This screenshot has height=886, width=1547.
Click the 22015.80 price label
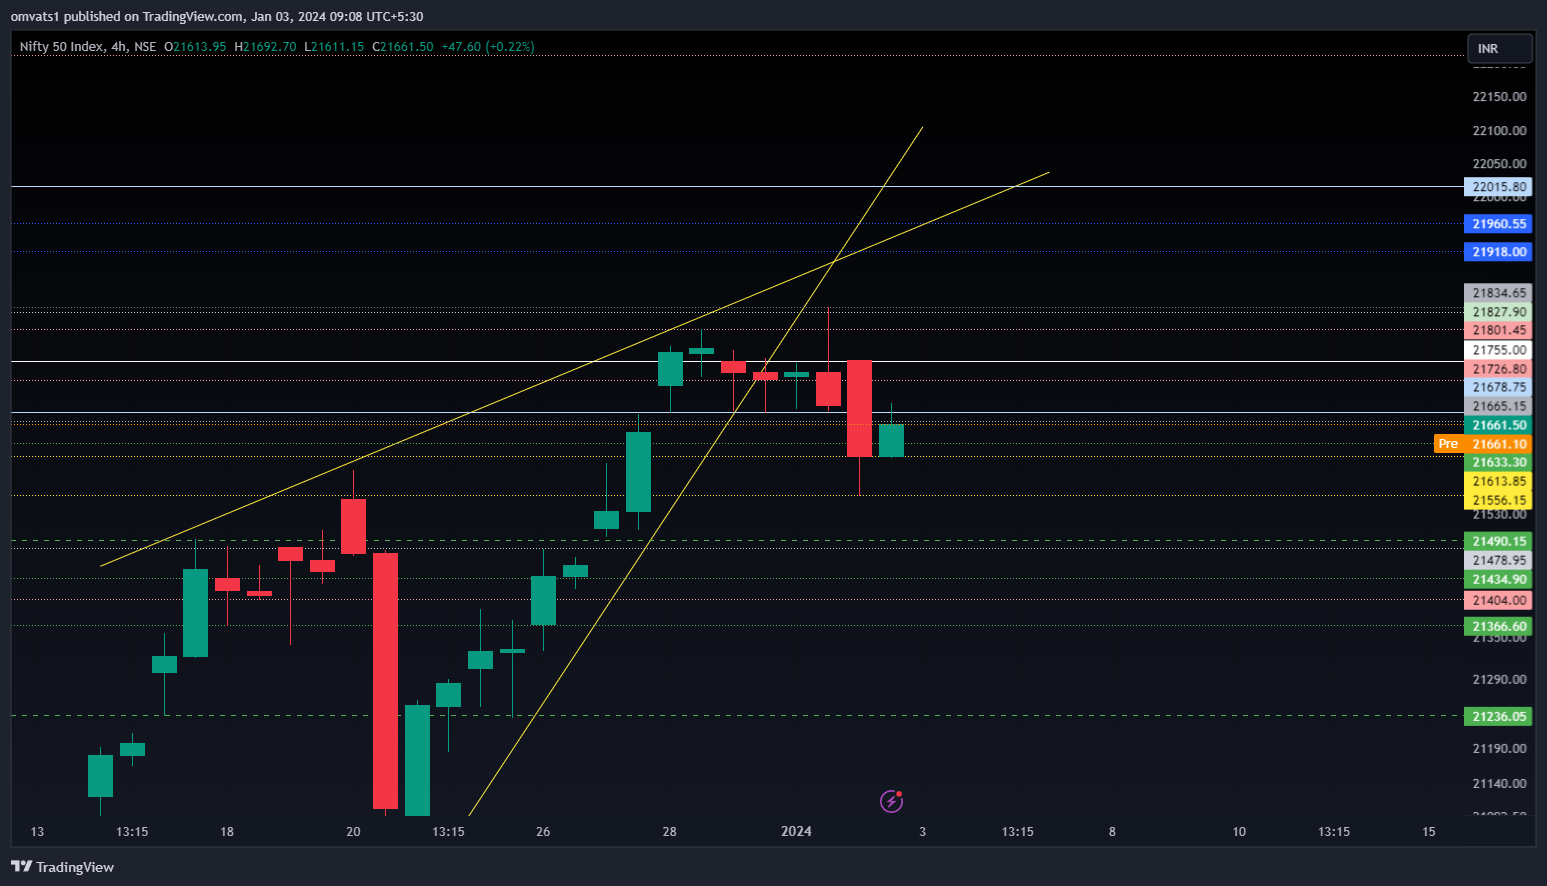1498,187
